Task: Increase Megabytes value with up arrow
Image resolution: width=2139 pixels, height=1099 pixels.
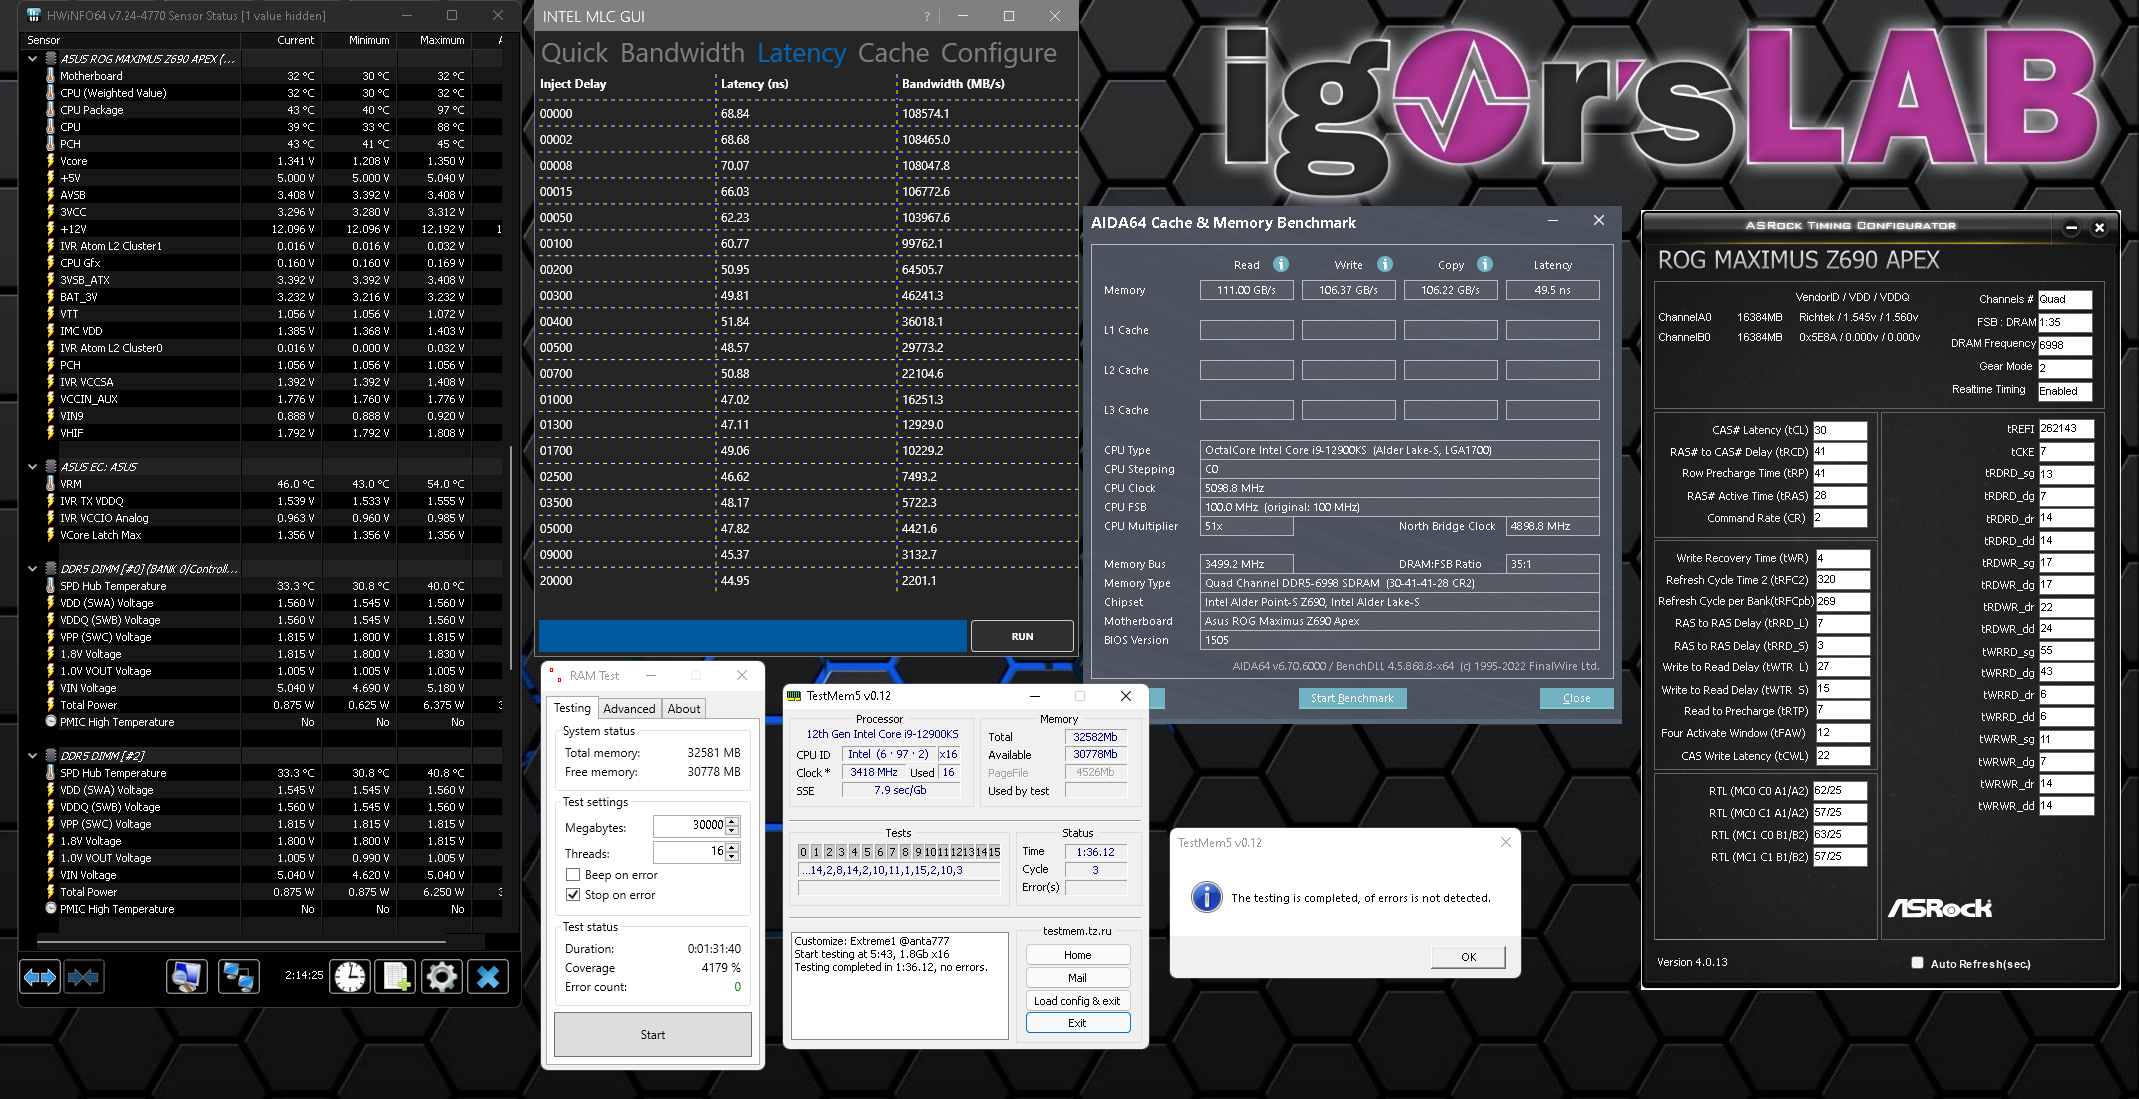Action: coord(733,821)
